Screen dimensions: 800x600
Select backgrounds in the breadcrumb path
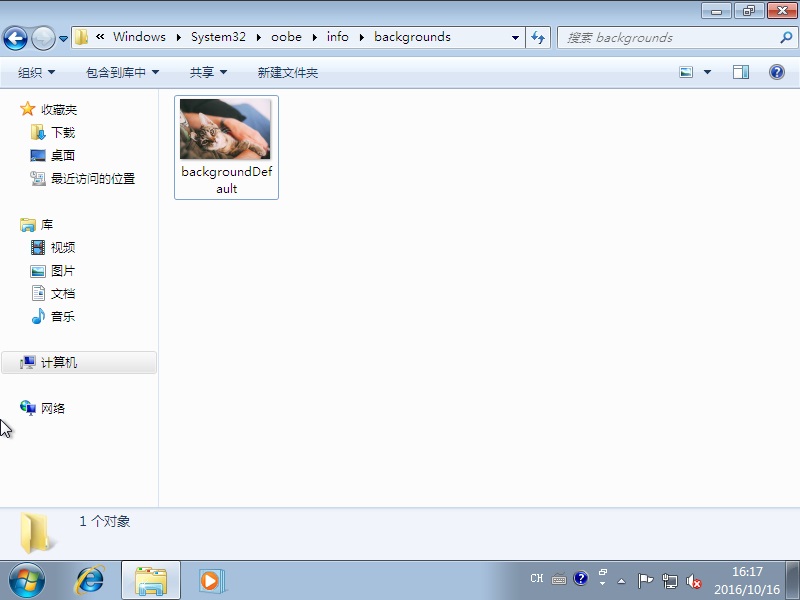click(412, 37)
